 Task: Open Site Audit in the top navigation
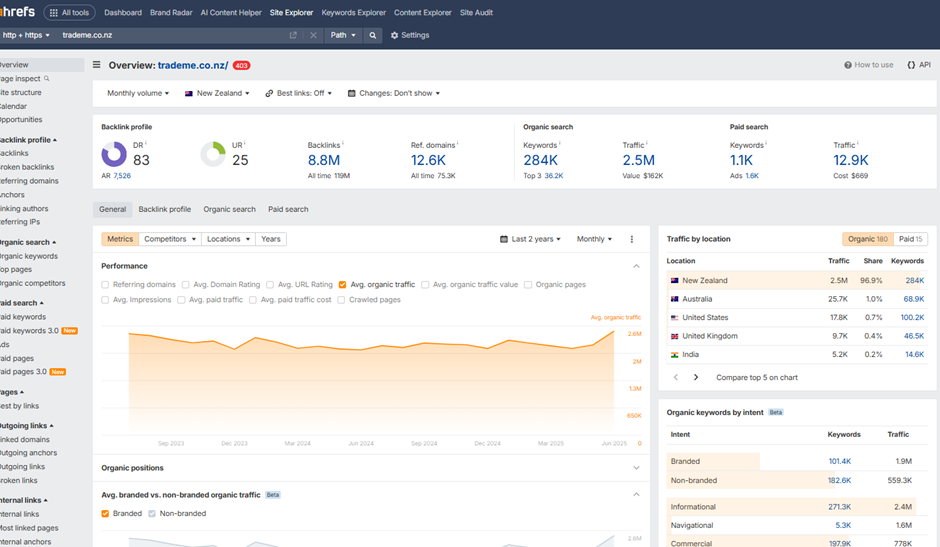click(477, 13)
